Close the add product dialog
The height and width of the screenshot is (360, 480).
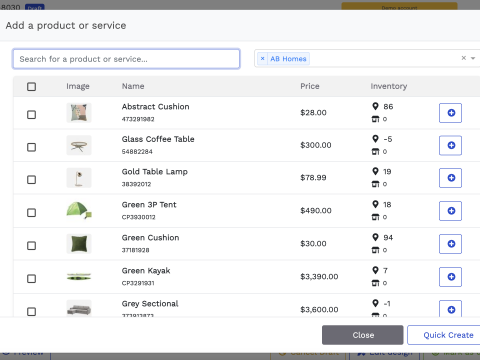(x=363, y=335)
